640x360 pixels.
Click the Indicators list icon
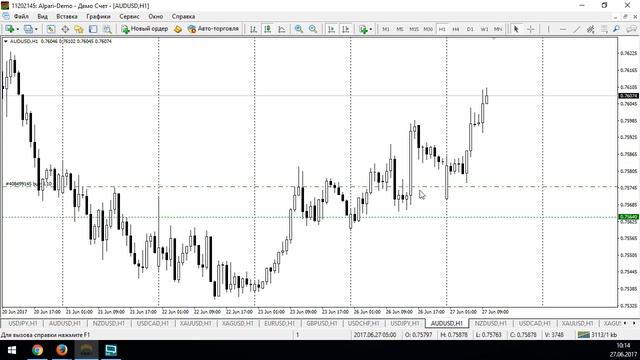[x=363, y=29]
